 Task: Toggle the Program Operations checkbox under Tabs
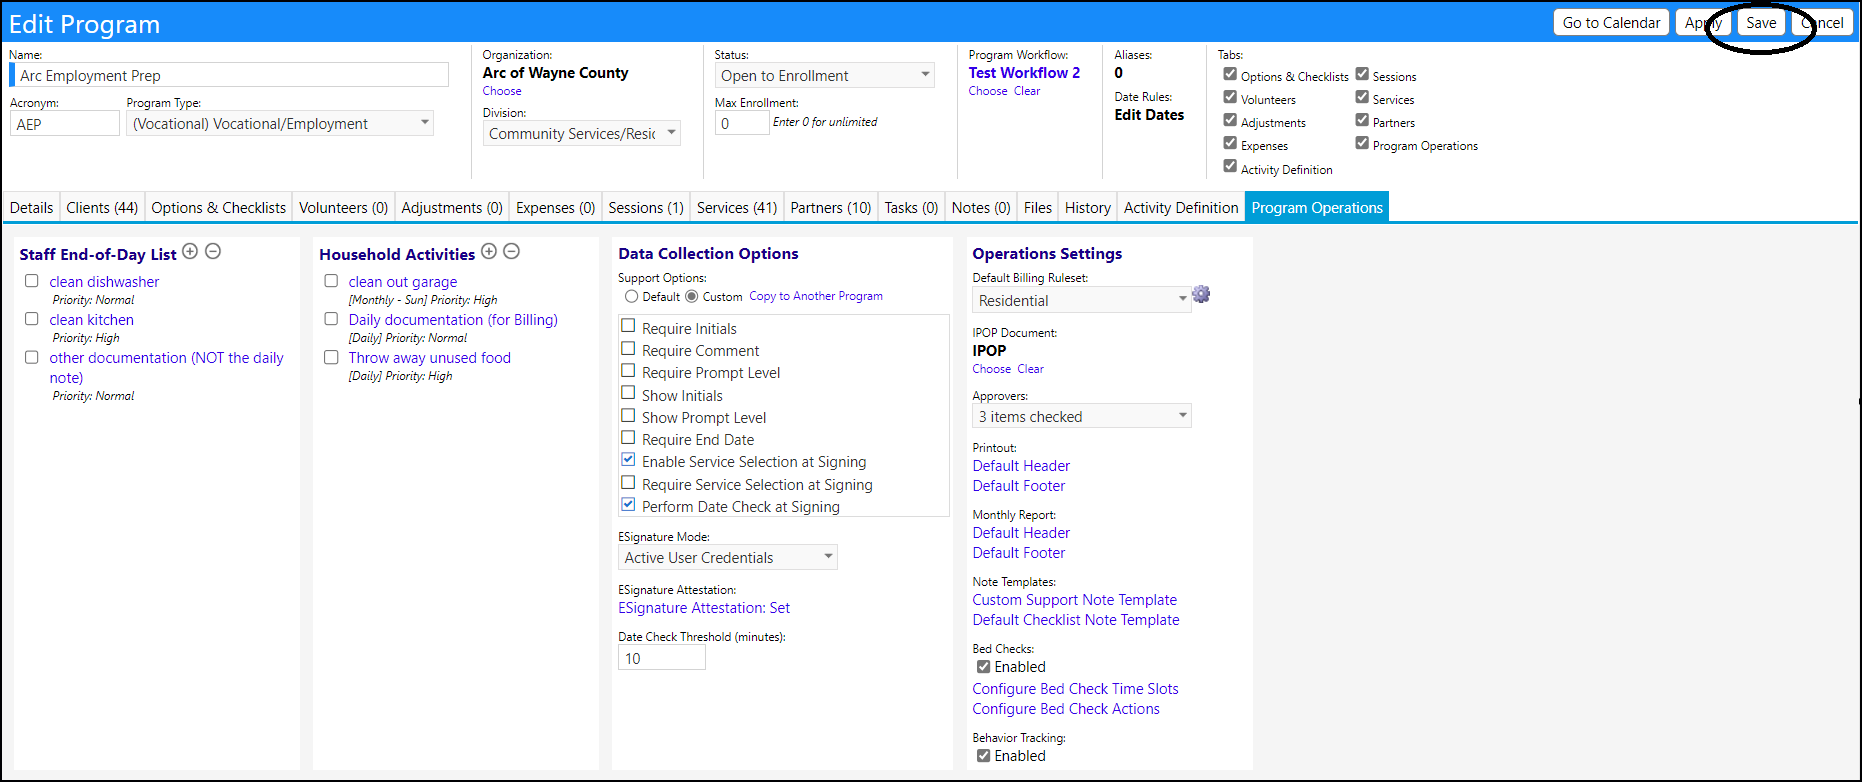coord(1362,143)
